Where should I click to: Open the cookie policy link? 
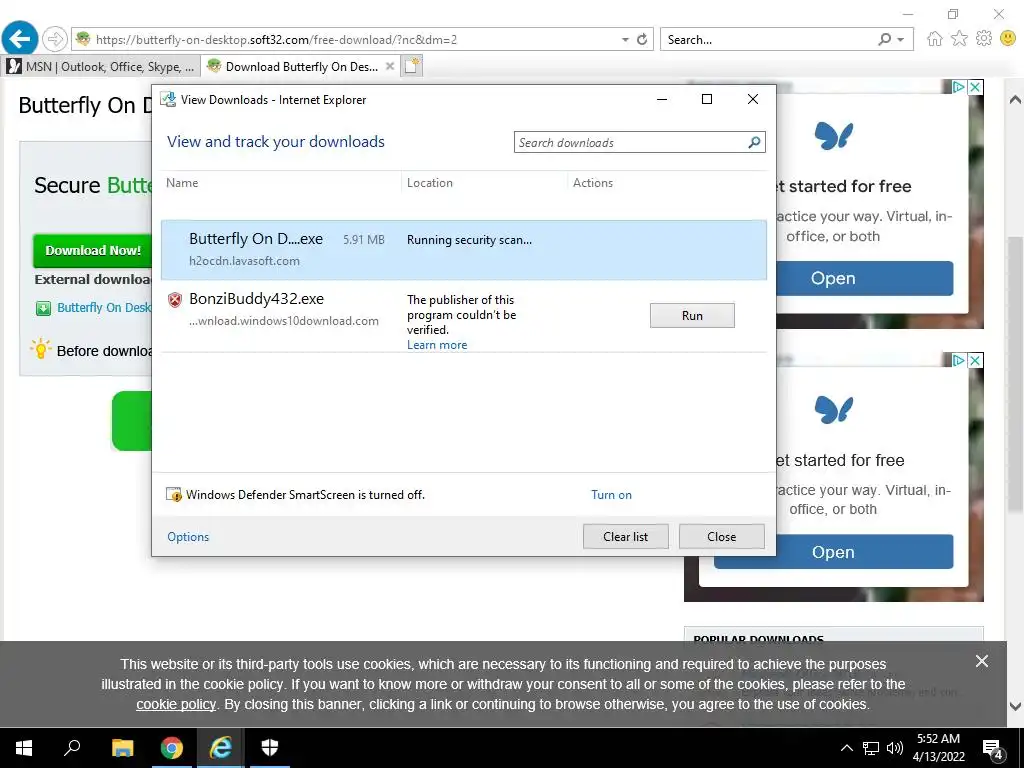(x=176, y=705)
